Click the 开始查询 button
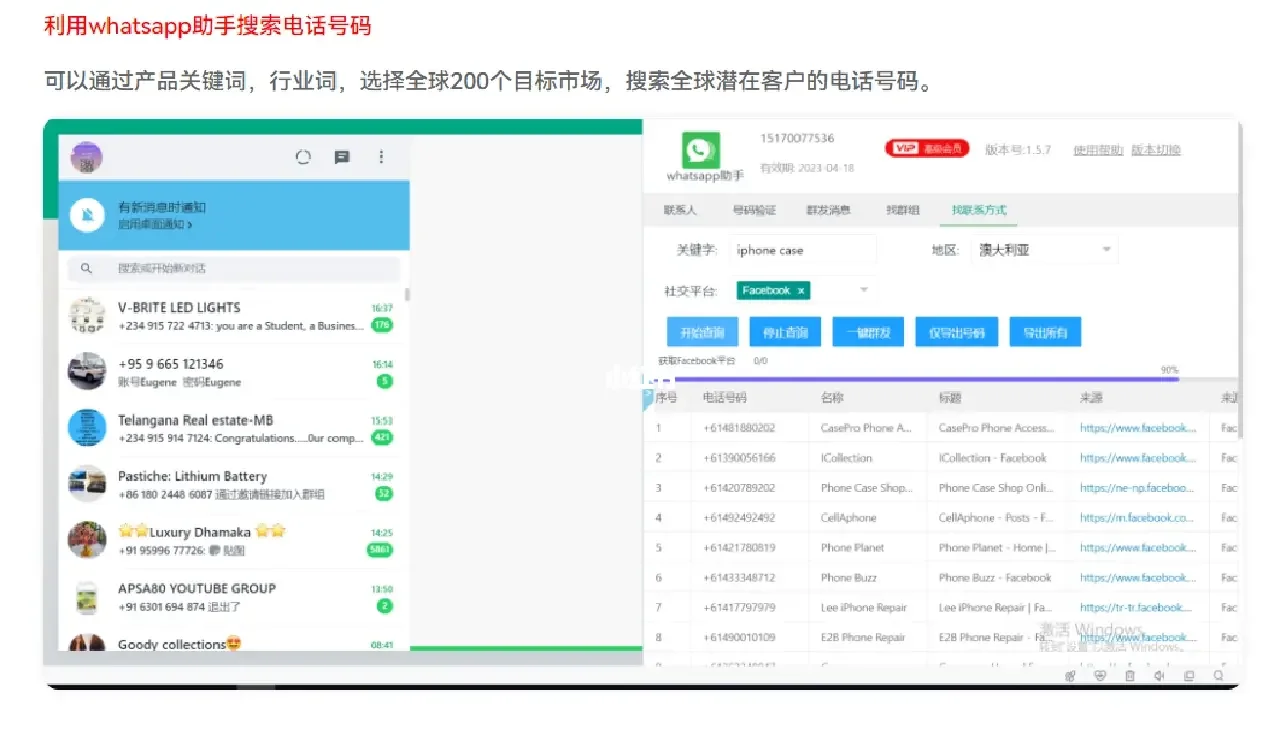 pyautogui.click(x=702, y=333)
